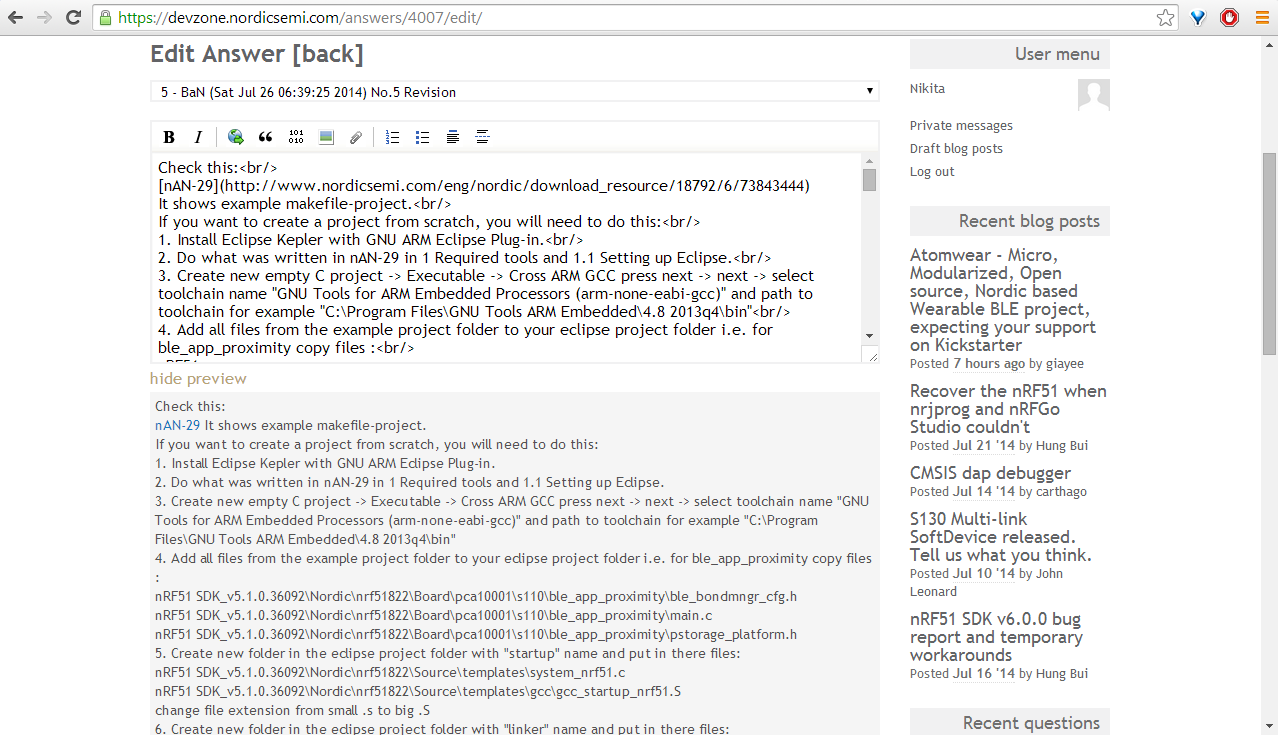The image size is (1280, 735).
Task: Click '7 hours ago' timestamp on Atomwear post
Action: [989, 364]
